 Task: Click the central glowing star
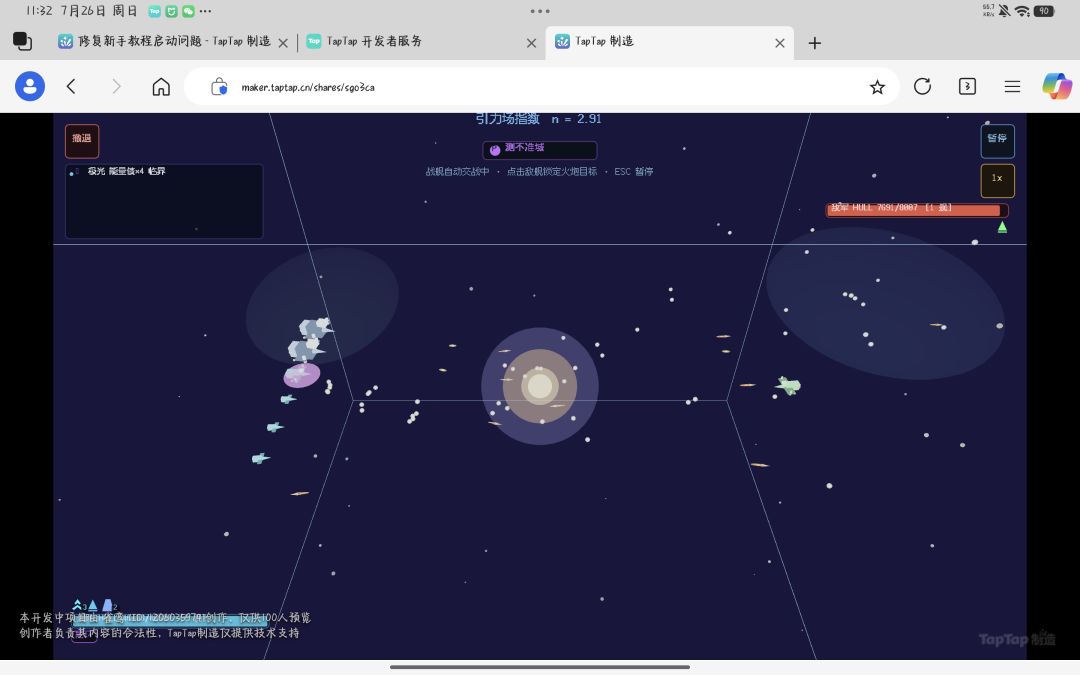coord(539,386)
